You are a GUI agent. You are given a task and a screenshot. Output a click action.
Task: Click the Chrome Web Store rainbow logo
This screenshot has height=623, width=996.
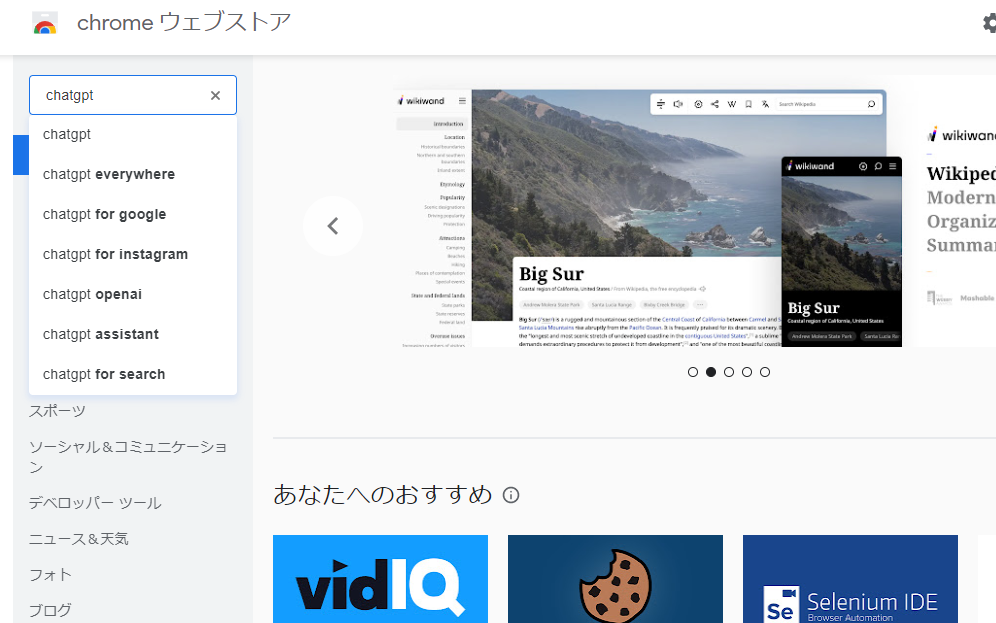point(44,23)
